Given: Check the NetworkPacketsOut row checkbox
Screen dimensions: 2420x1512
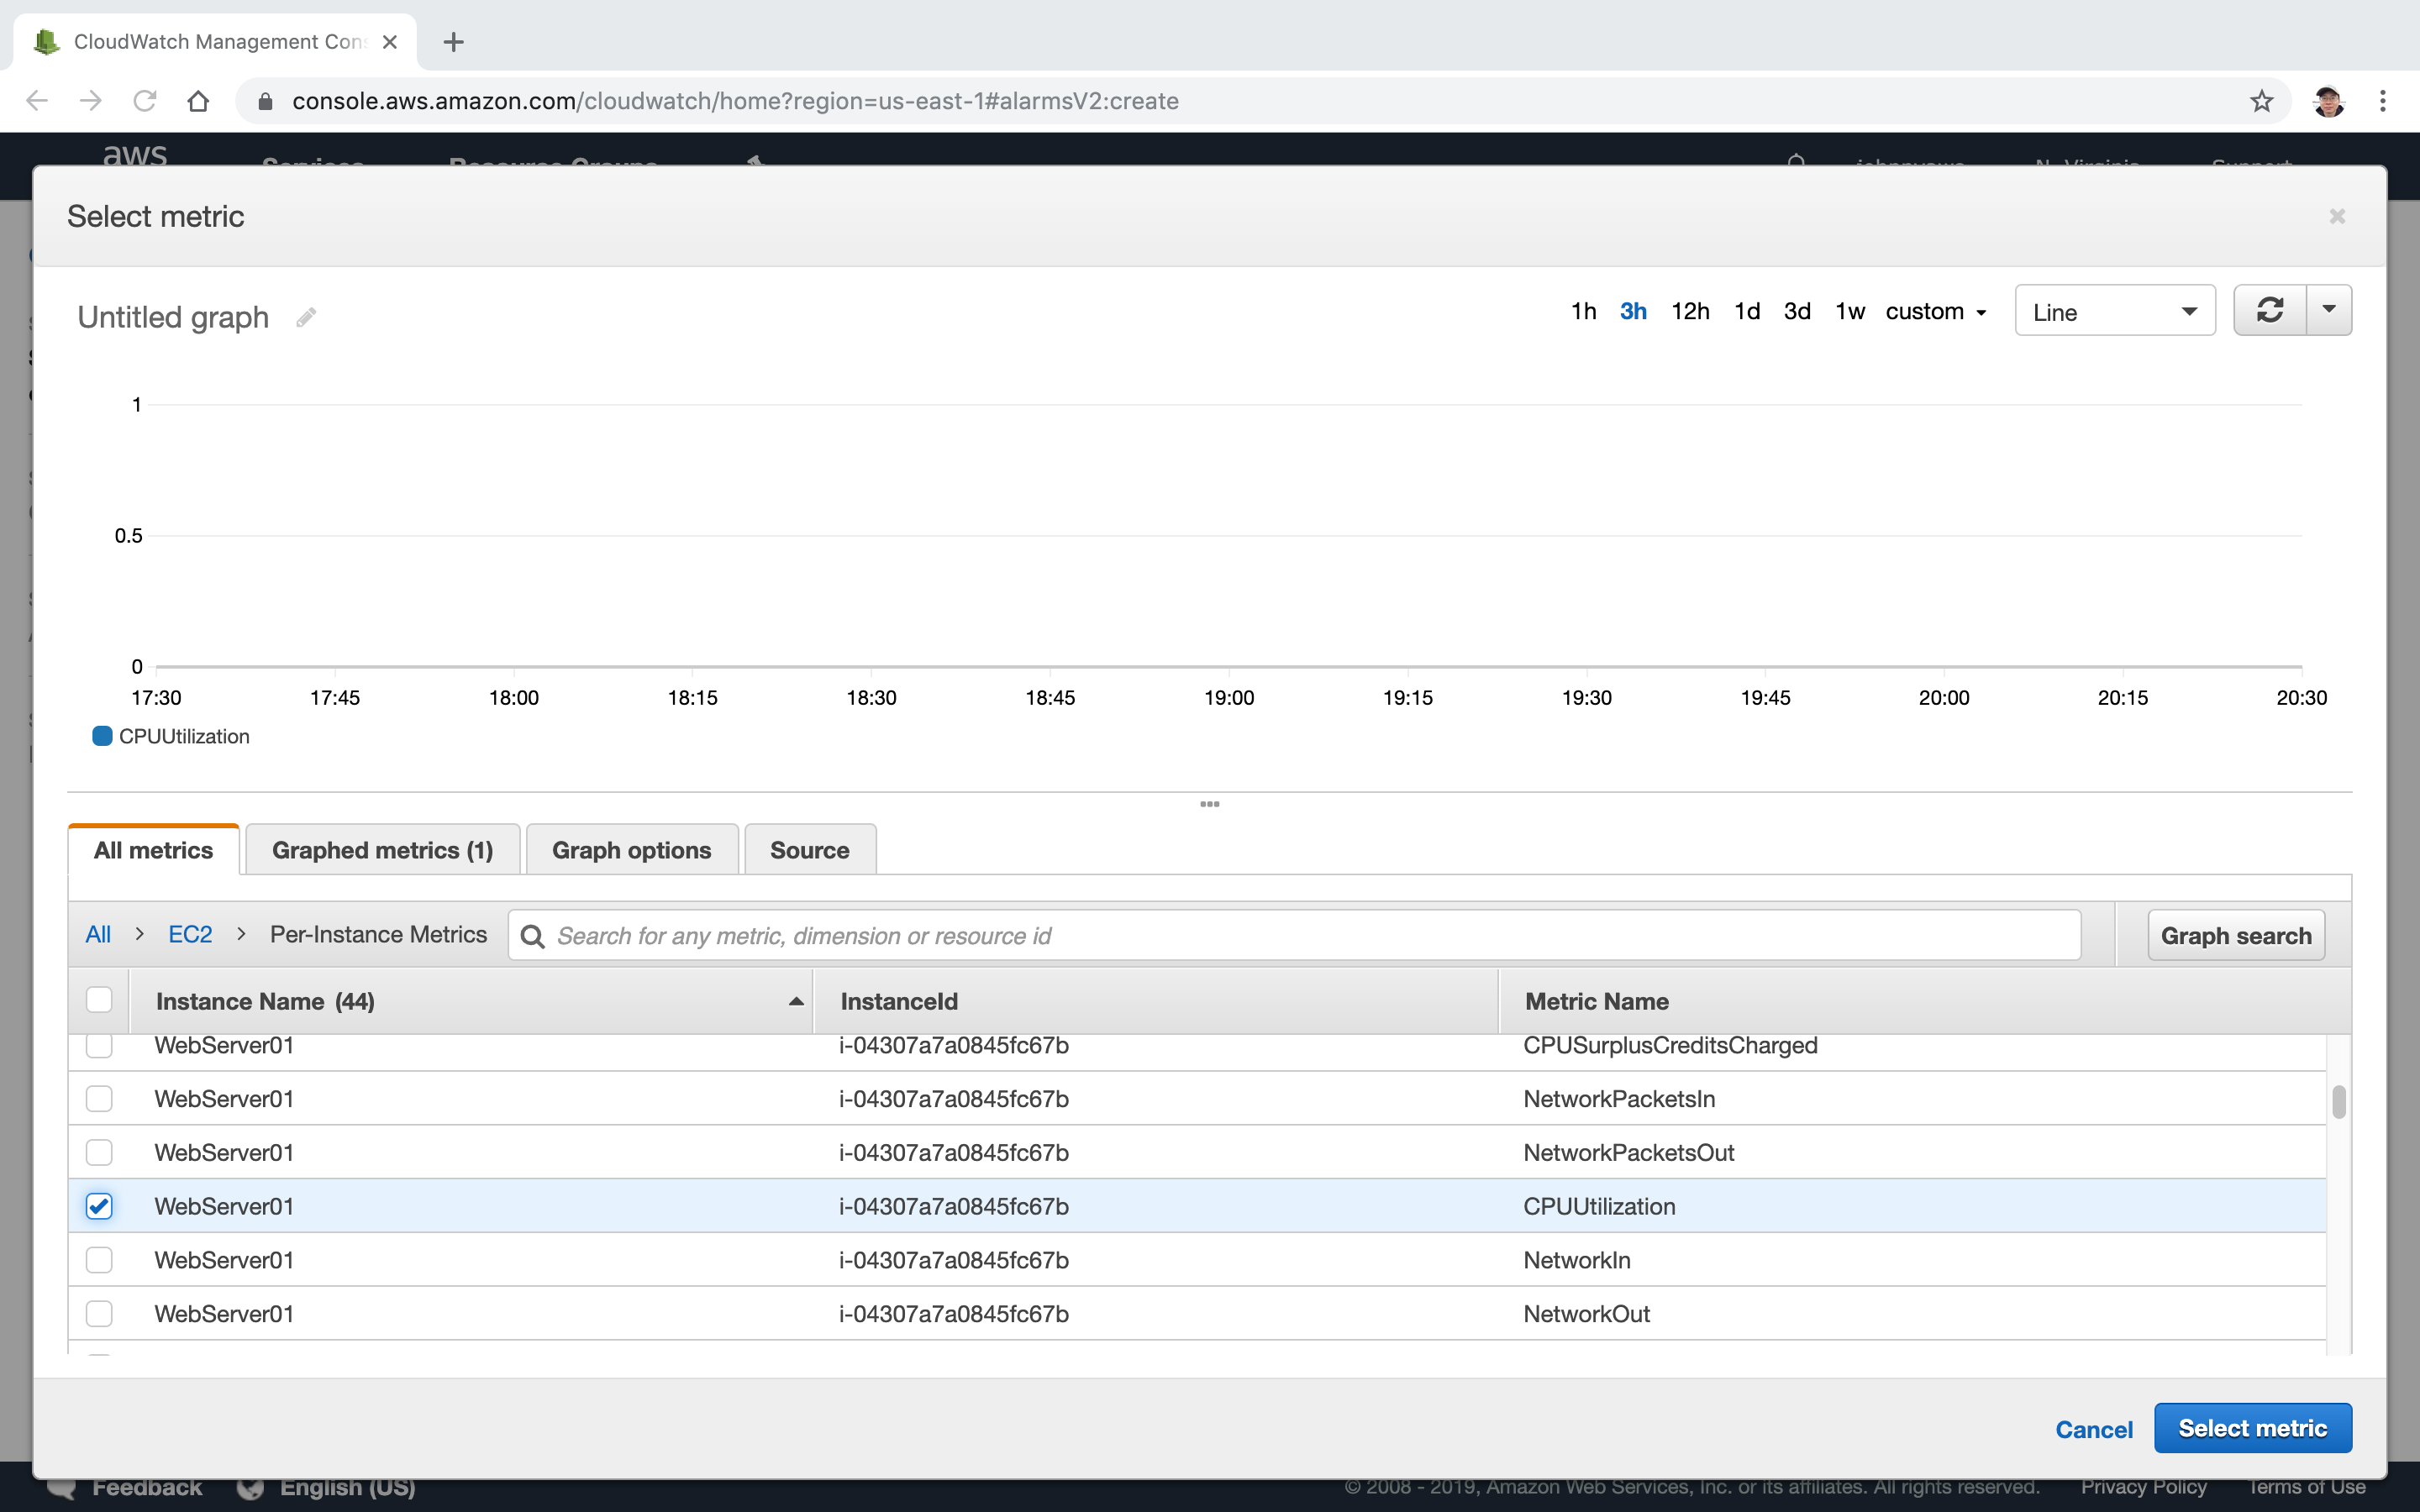Looking at the screenshot, I should (x=99, y=1152).
